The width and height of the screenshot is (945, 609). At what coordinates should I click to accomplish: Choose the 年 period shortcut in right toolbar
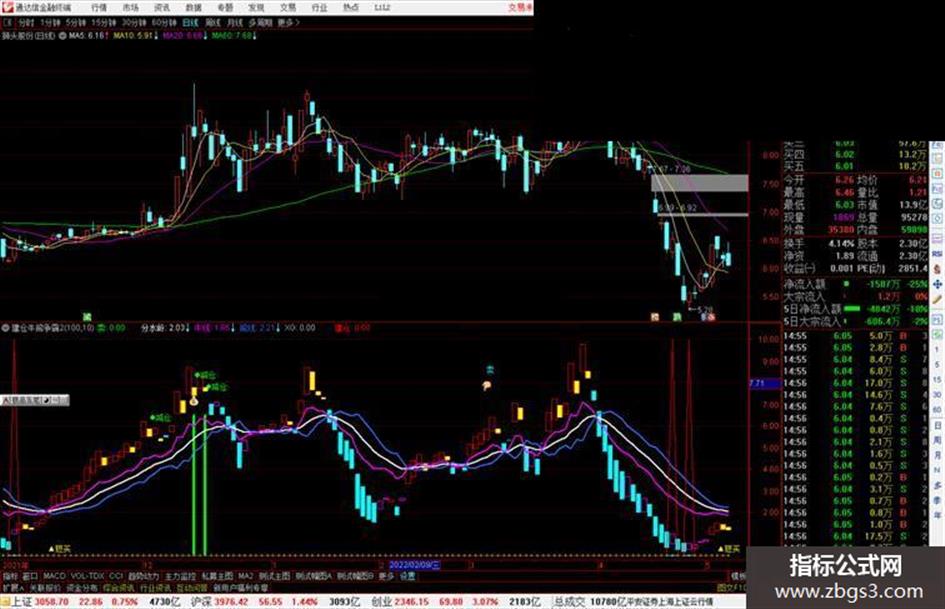(x=937, y=516)
